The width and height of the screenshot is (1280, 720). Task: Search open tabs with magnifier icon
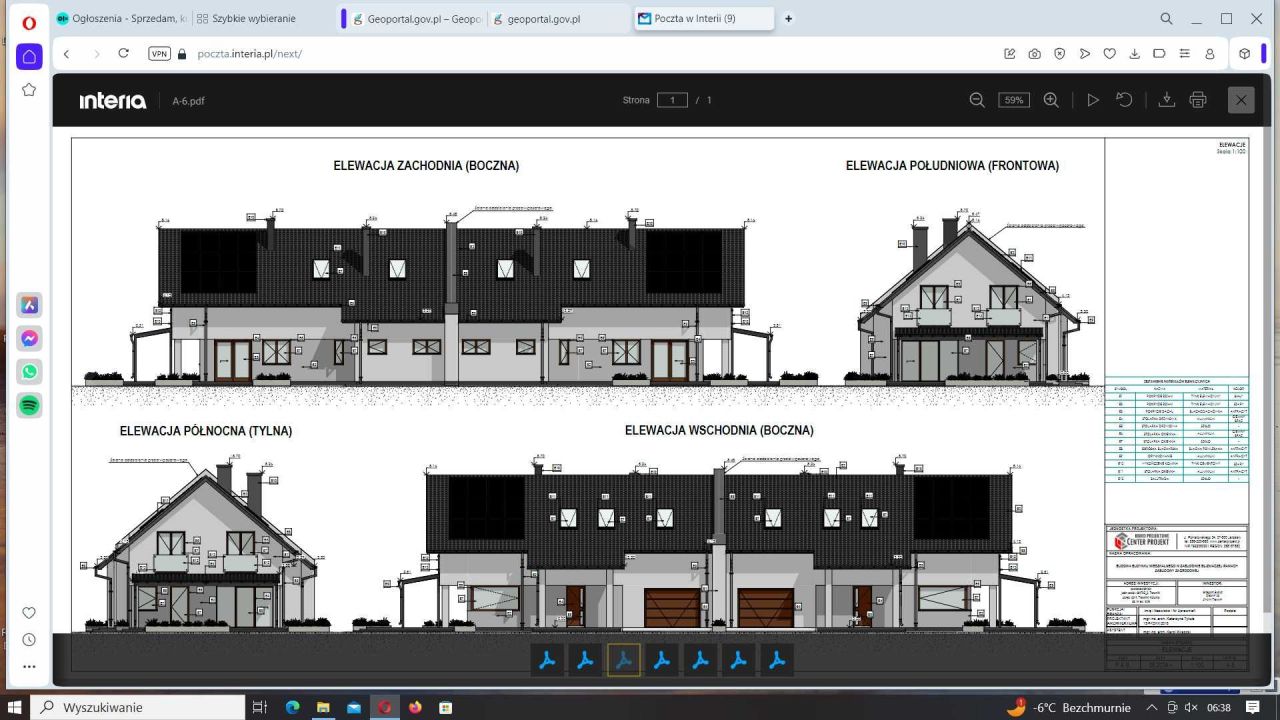click(1166, 19)
